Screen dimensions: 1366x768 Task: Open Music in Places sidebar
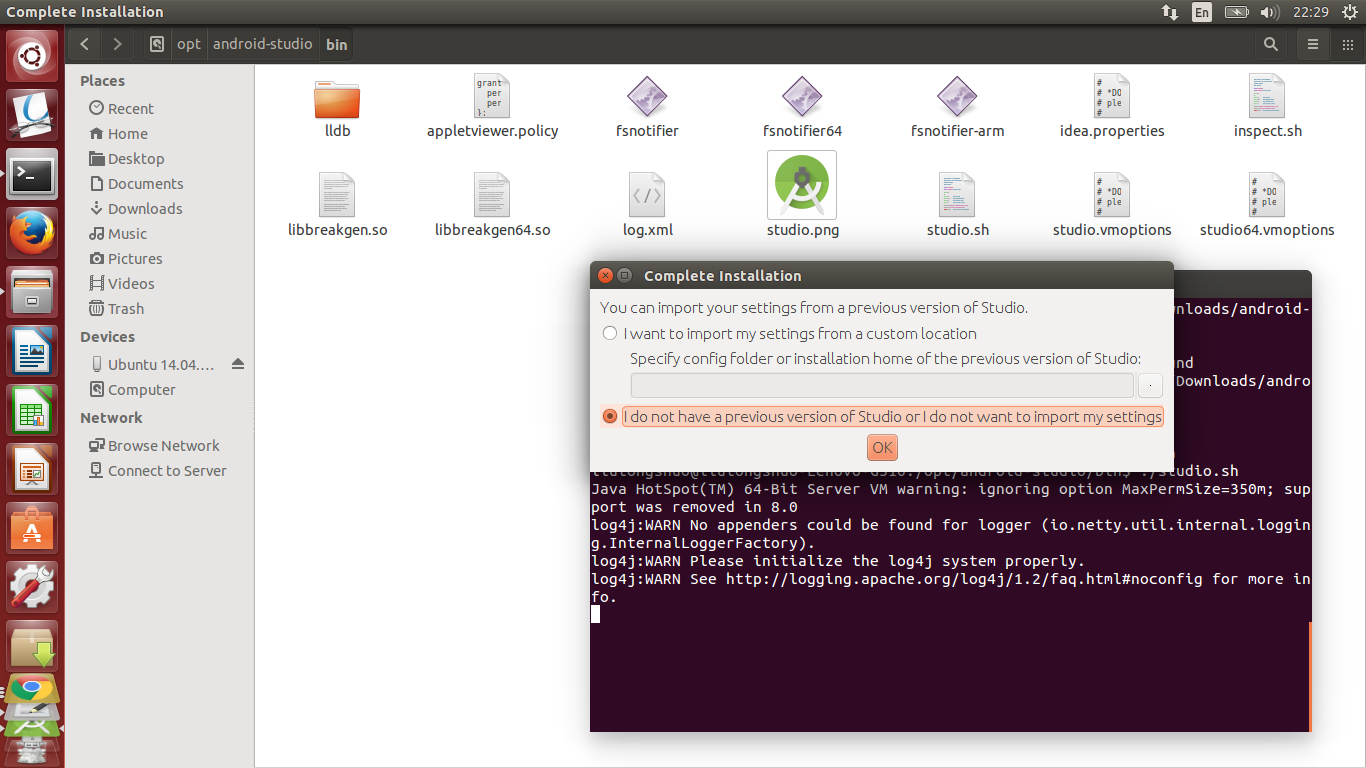click(118, 233)
